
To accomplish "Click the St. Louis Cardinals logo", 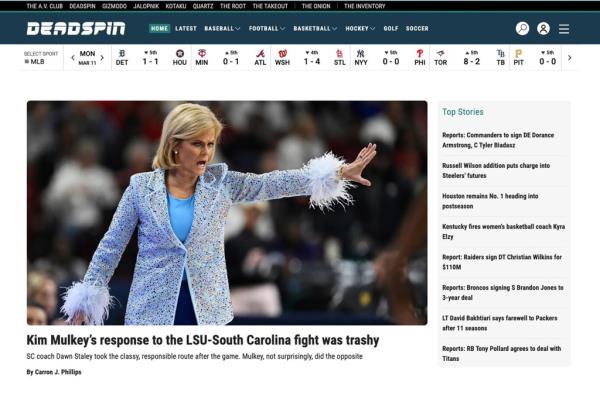I will pyautogui.click(x=339, y=54).
